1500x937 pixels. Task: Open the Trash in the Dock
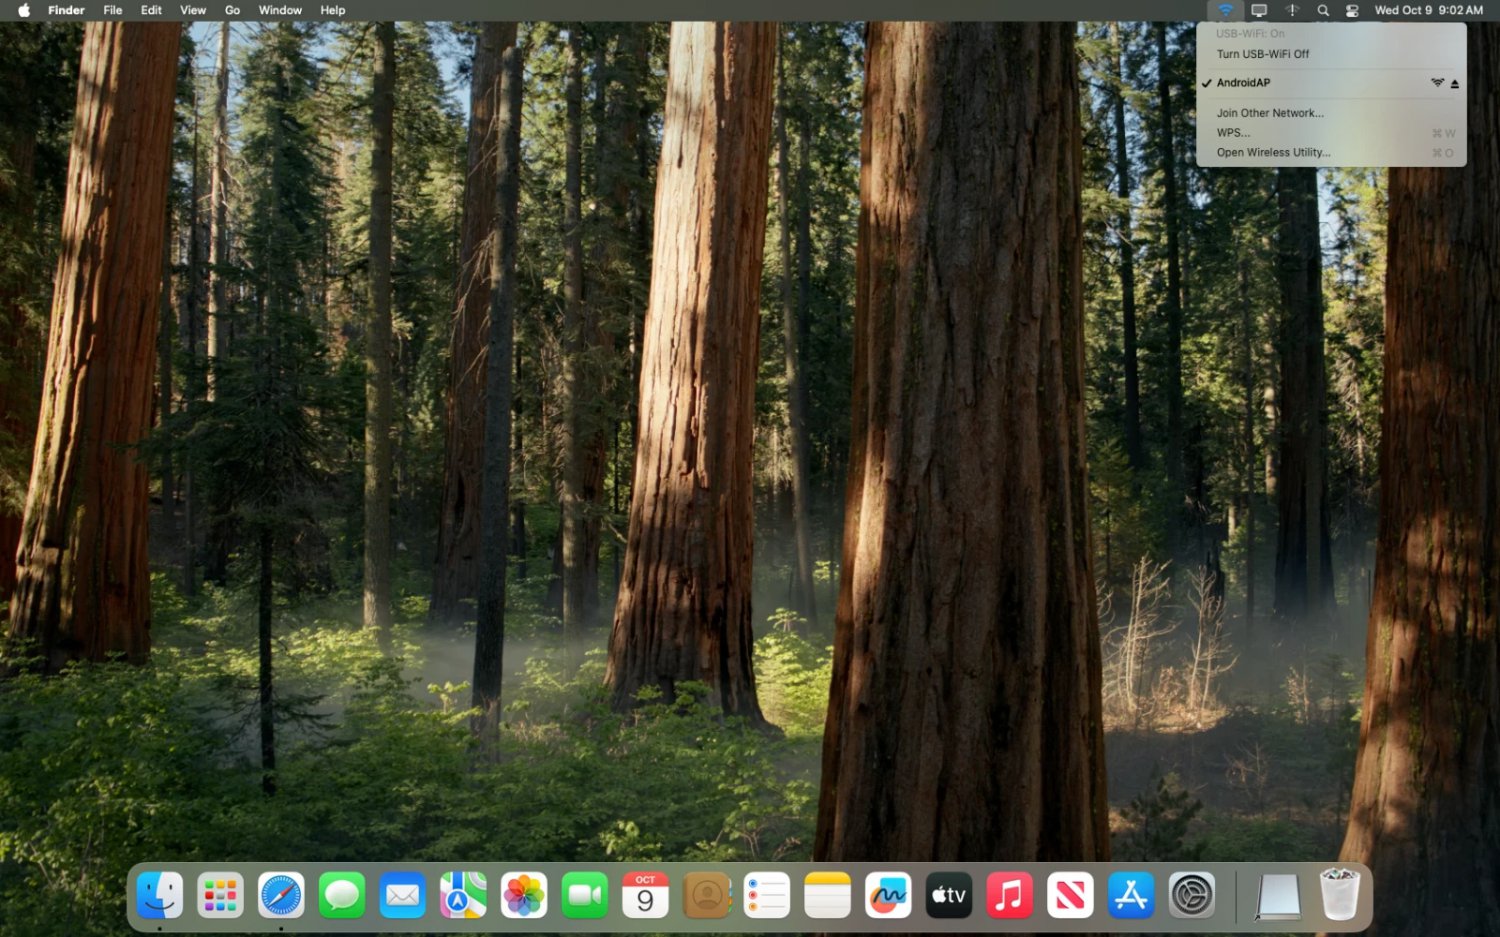pyautogui.click(x=1340, y=894)
